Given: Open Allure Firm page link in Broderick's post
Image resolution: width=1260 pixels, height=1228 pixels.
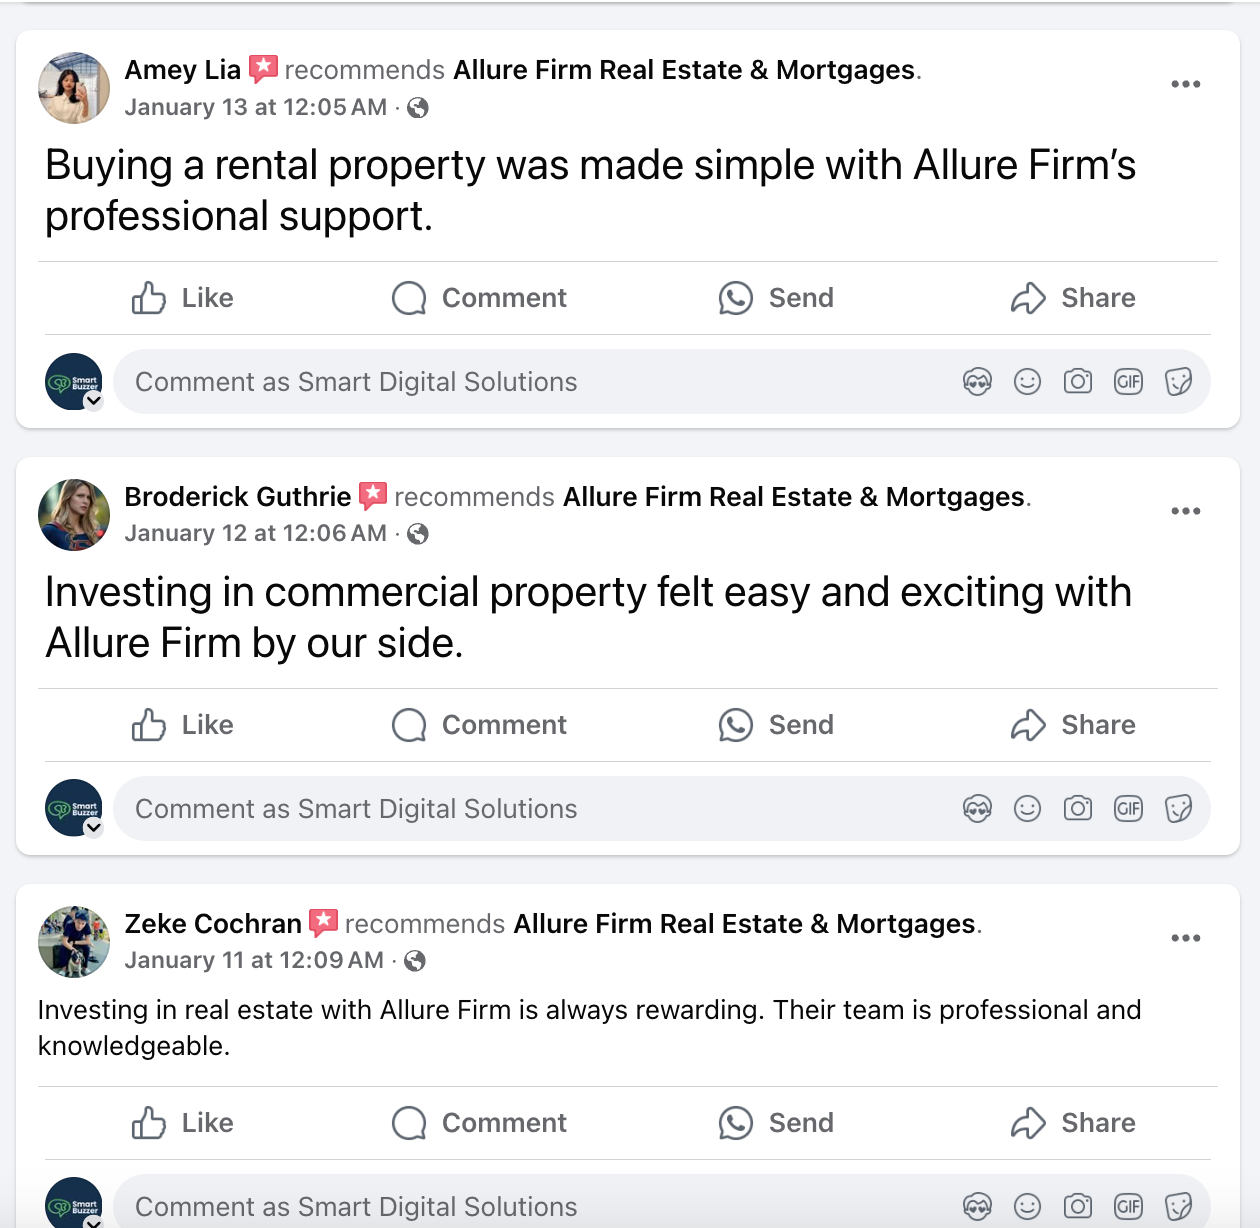Looking at the screenshot, I should pos(794,497).
